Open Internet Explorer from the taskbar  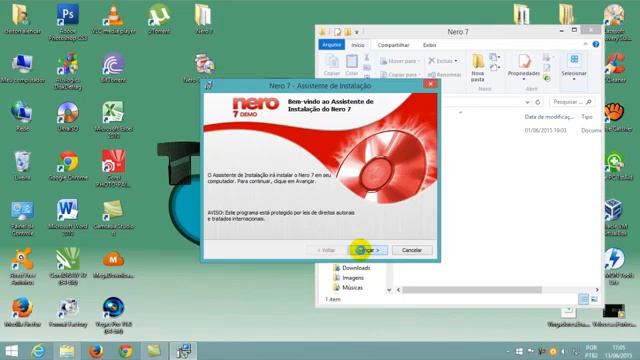click(x=39, y=351)
